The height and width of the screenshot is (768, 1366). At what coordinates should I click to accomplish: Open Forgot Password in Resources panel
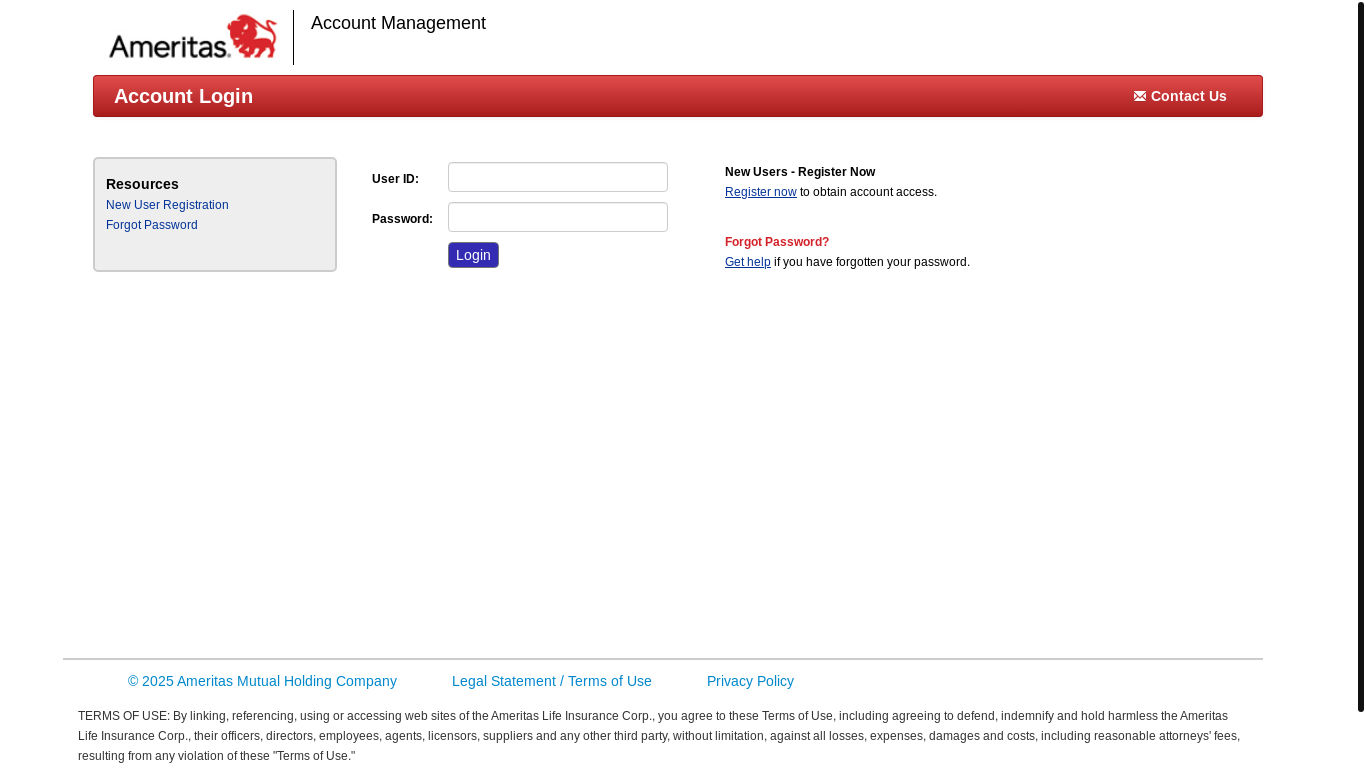152,225
